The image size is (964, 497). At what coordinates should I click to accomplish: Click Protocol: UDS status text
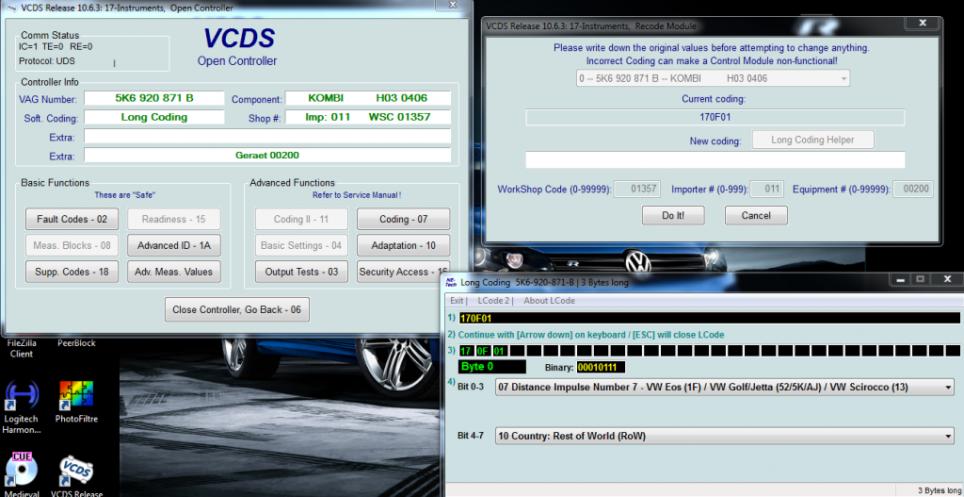(47, 61)
